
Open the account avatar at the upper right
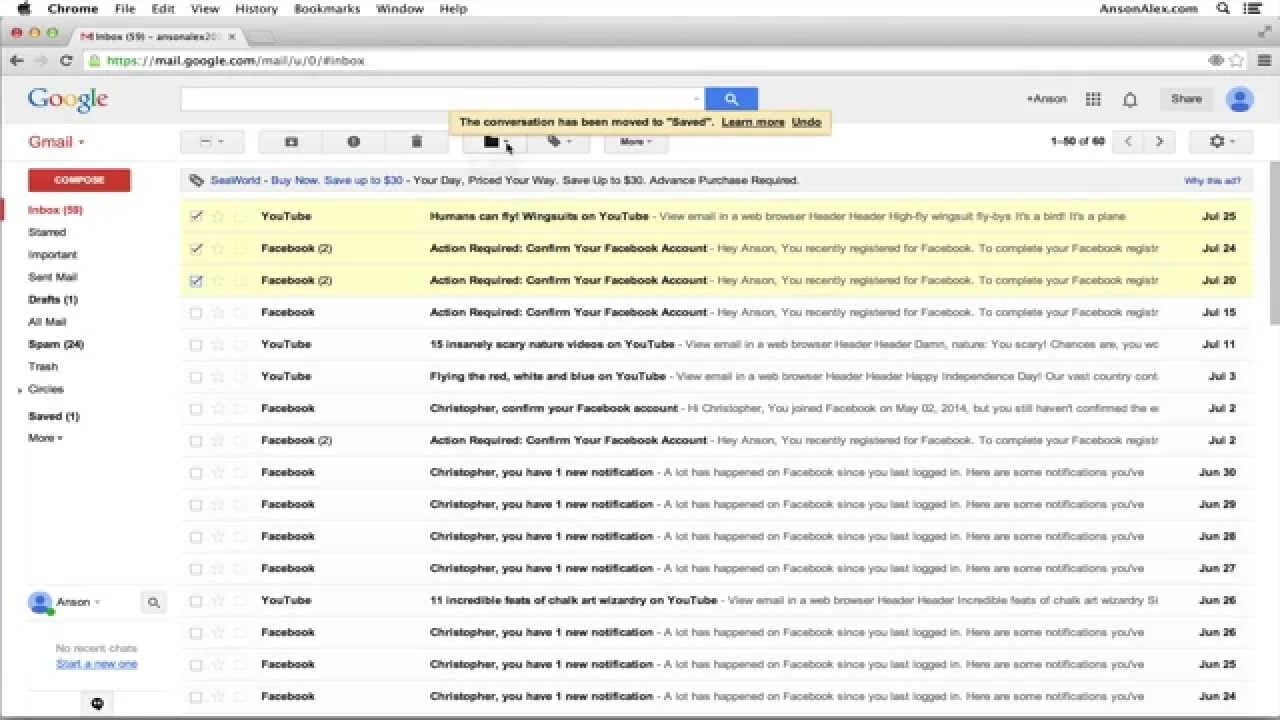[x=1240, y=99]
